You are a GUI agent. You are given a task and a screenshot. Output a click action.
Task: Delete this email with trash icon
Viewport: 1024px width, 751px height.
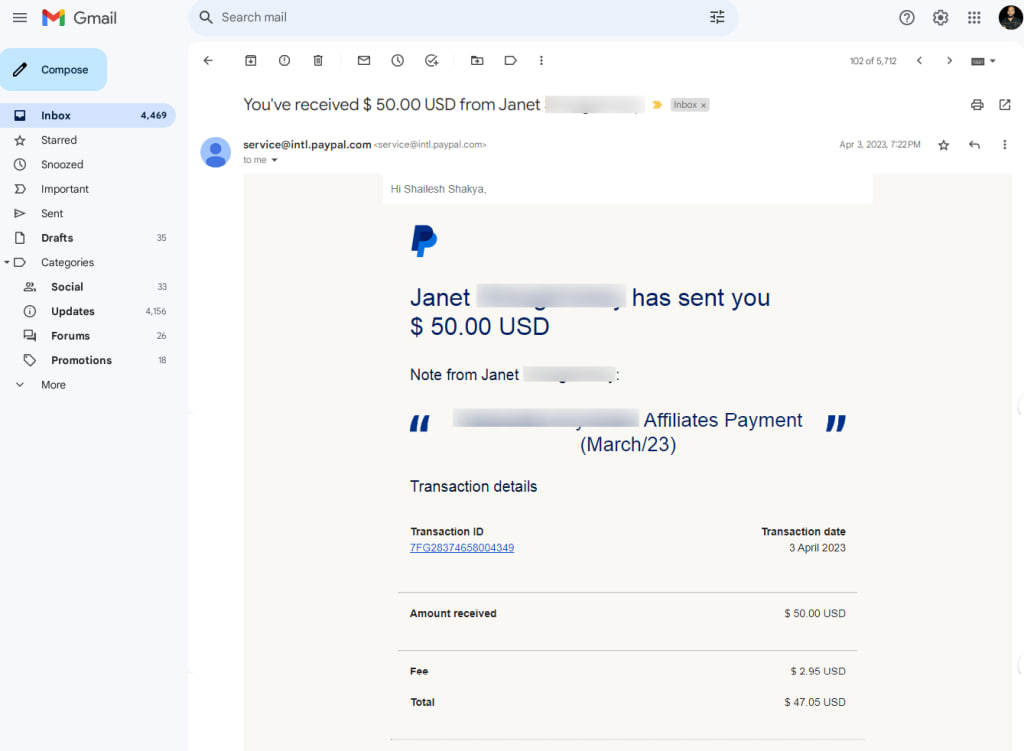pos(318,61)
